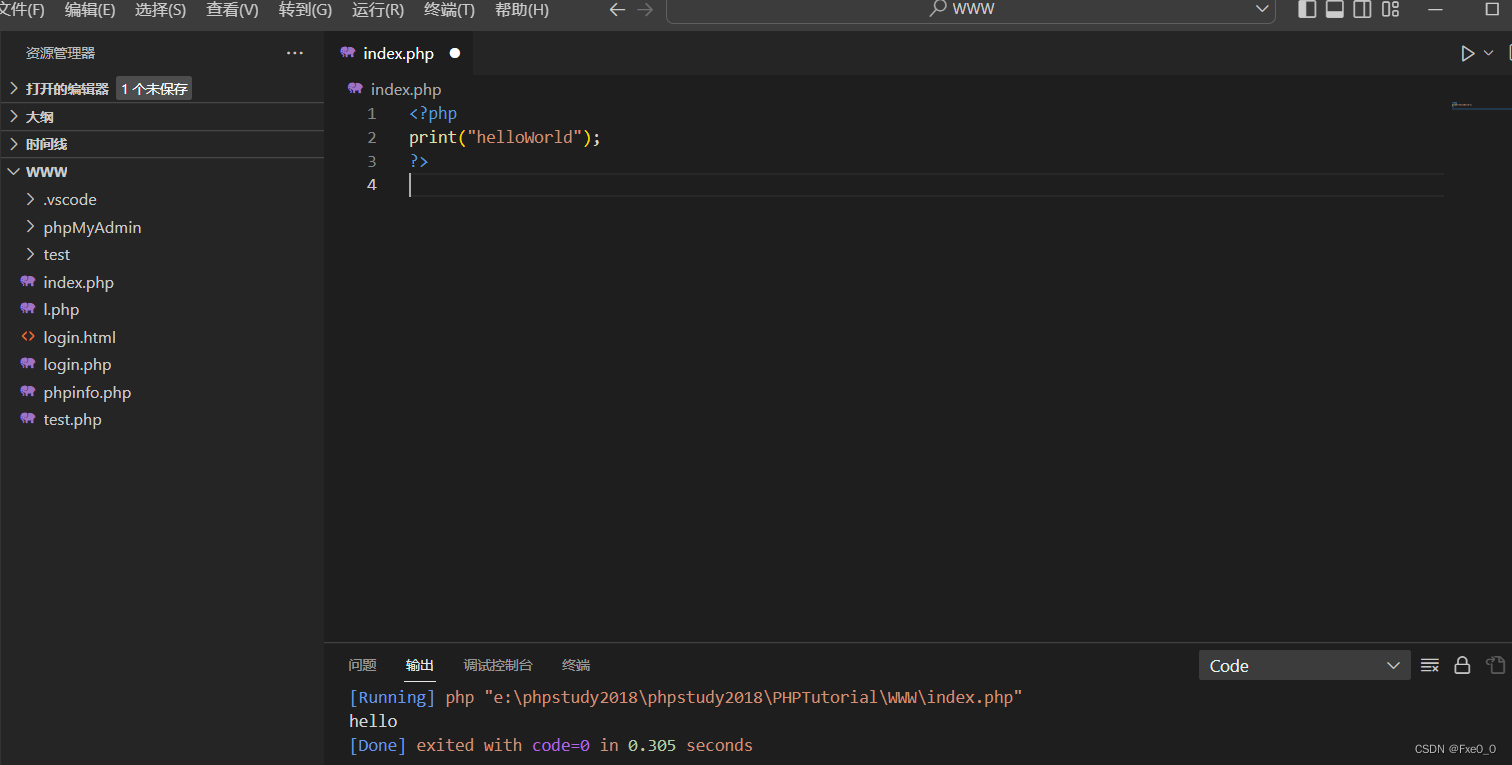Click the search icon in command center

[x=938, y=9]
